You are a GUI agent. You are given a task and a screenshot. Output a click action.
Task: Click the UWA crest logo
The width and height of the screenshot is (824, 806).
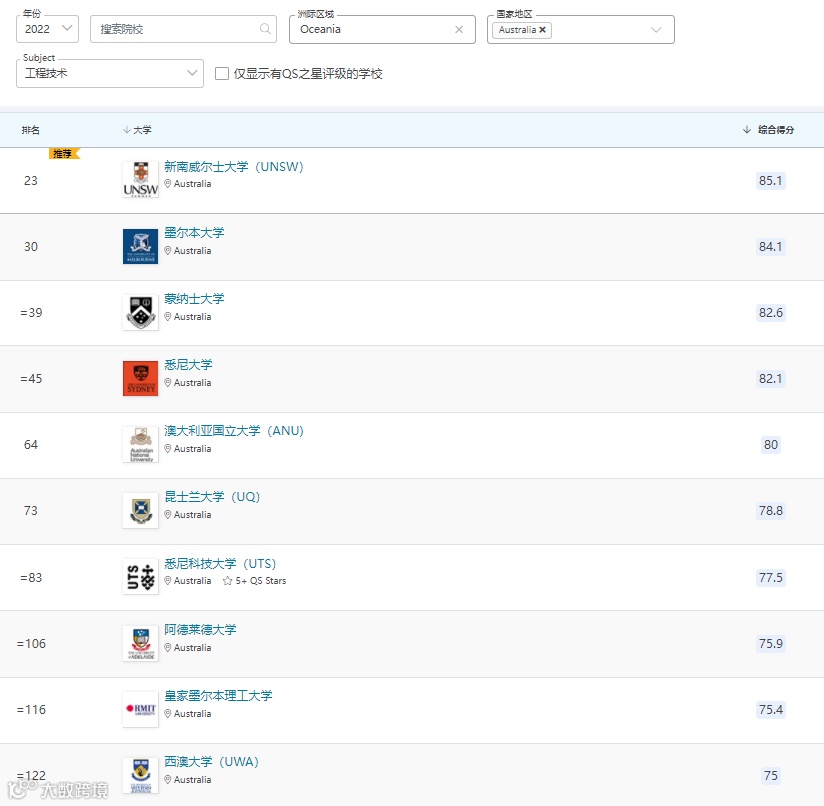140,776
